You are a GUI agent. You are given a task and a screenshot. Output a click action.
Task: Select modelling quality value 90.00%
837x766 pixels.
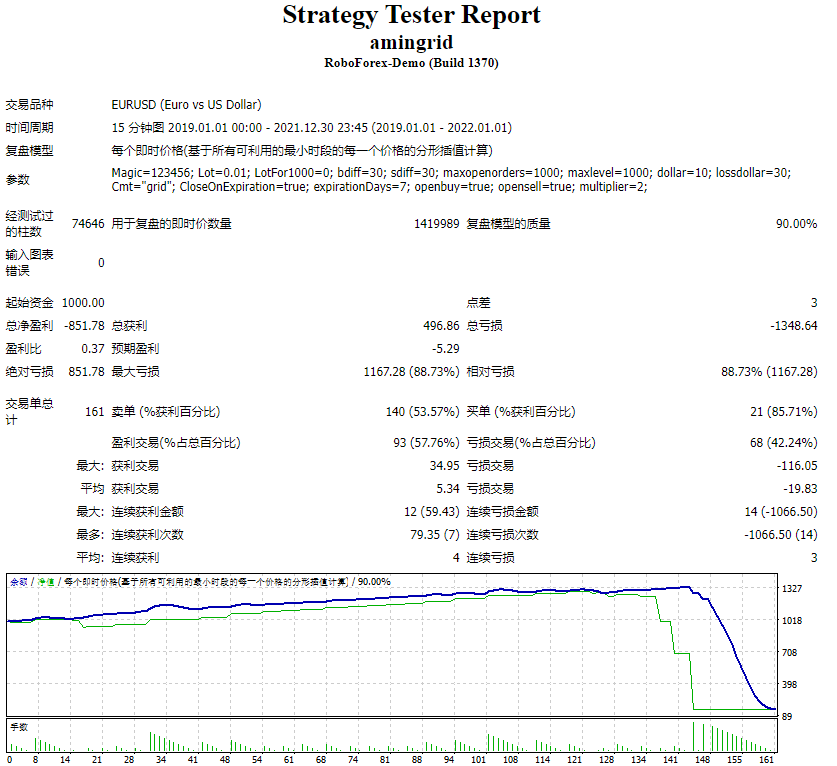point(796,224)
